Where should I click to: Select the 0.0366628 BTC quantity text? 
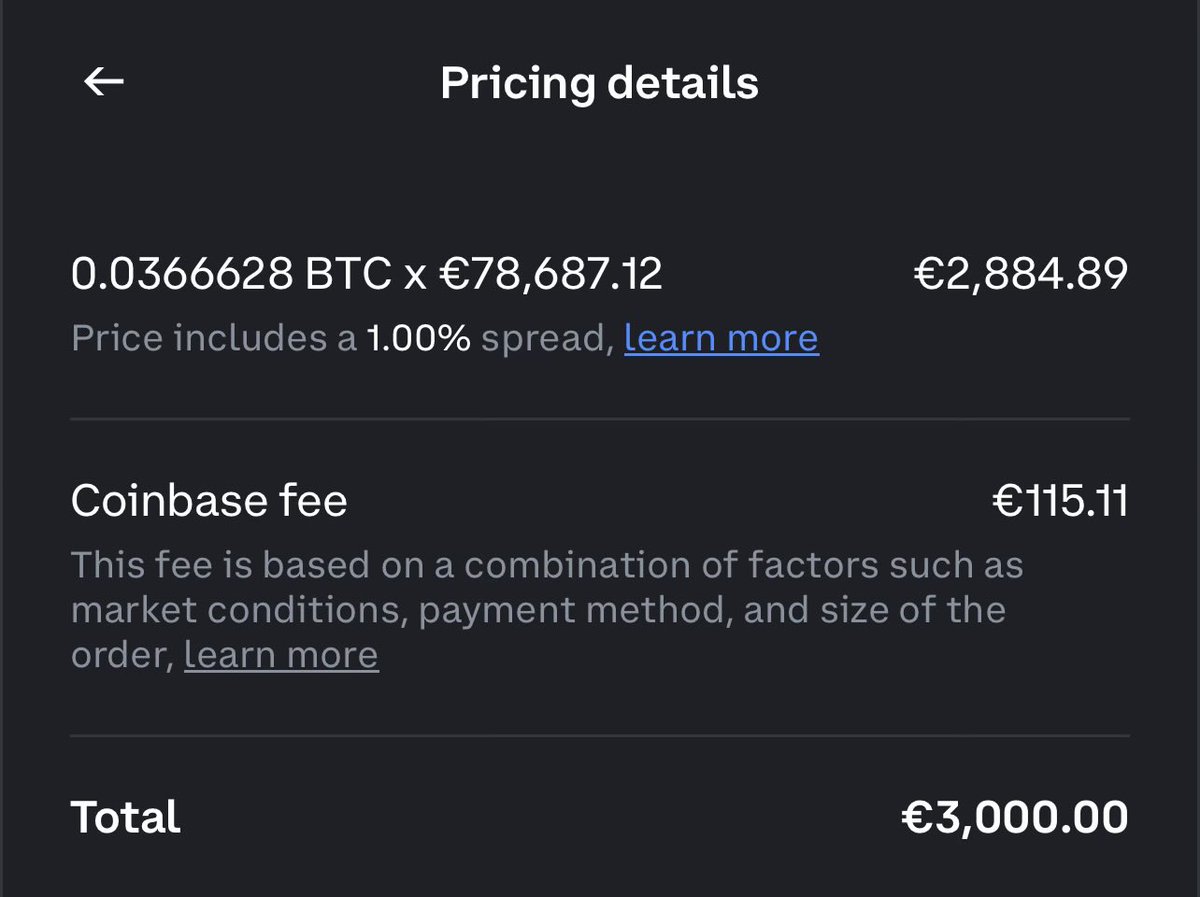pos(231,273)
